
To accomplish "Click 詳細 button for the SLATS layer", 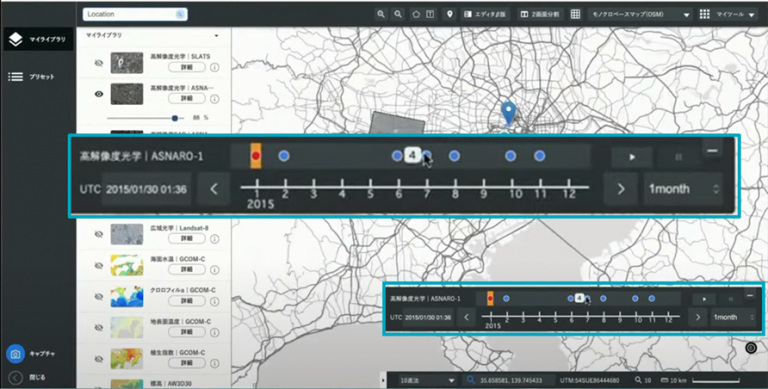I will pos(187,67).
